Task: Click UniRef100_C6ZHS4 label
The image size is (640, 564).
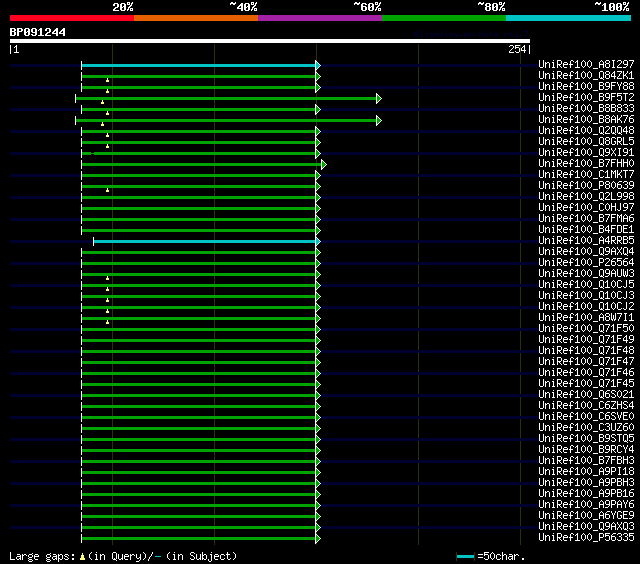Action: 586,406
